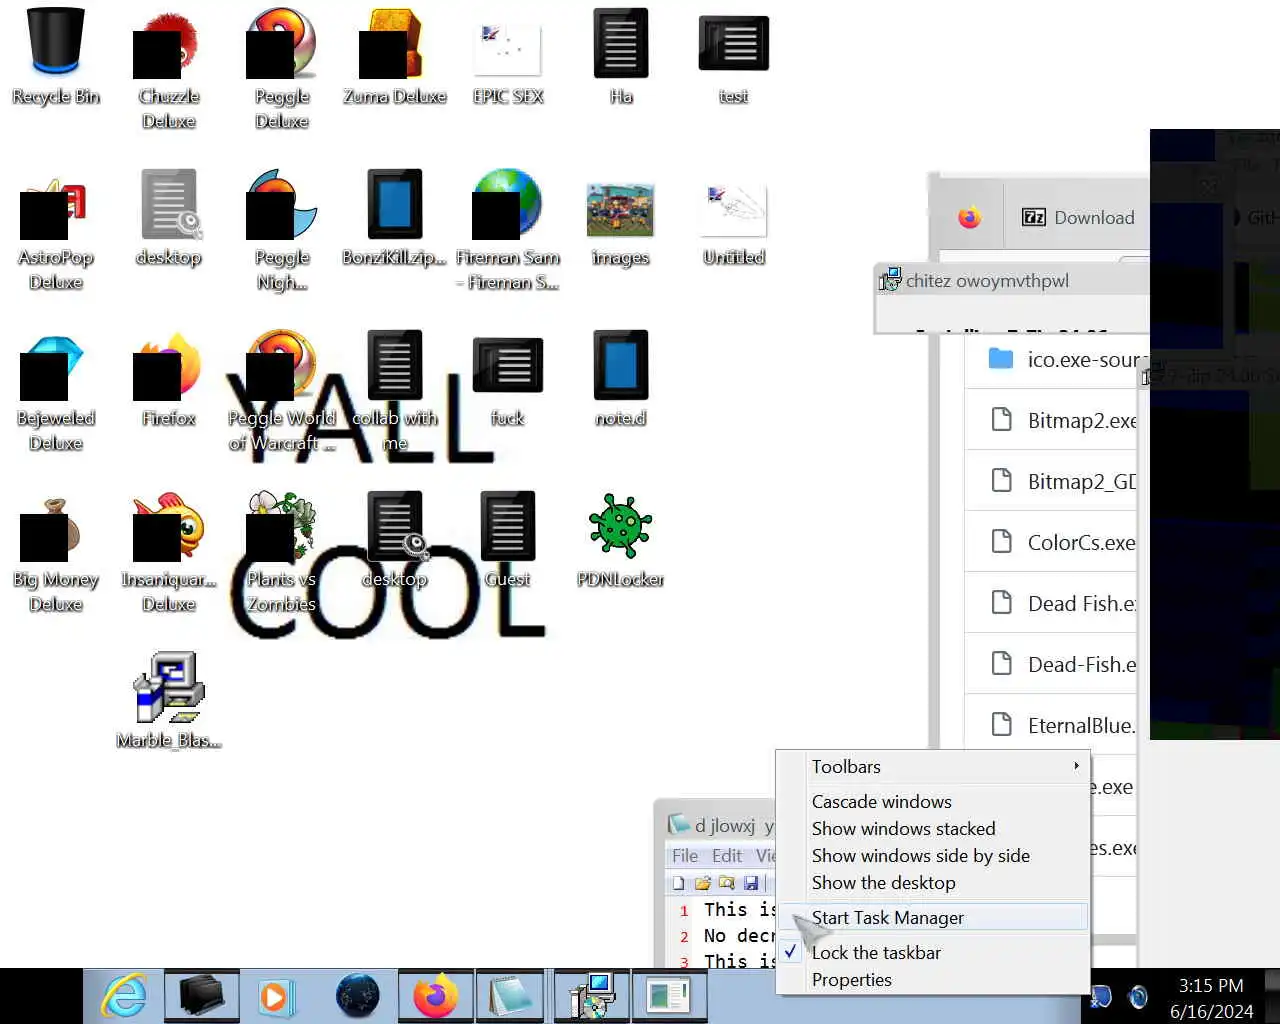Select the Peggle World of Warcraft shortcut
Screen dimensions: 1280x1024
[x=282, y=392]
